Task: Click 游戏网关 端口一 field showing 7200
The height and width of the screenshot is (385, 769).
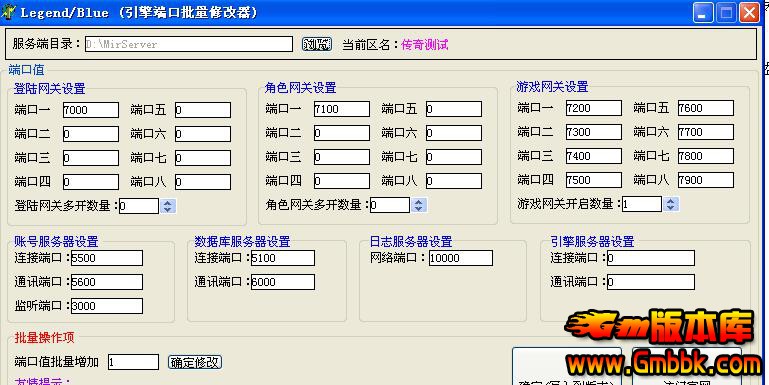Action: 593,108
